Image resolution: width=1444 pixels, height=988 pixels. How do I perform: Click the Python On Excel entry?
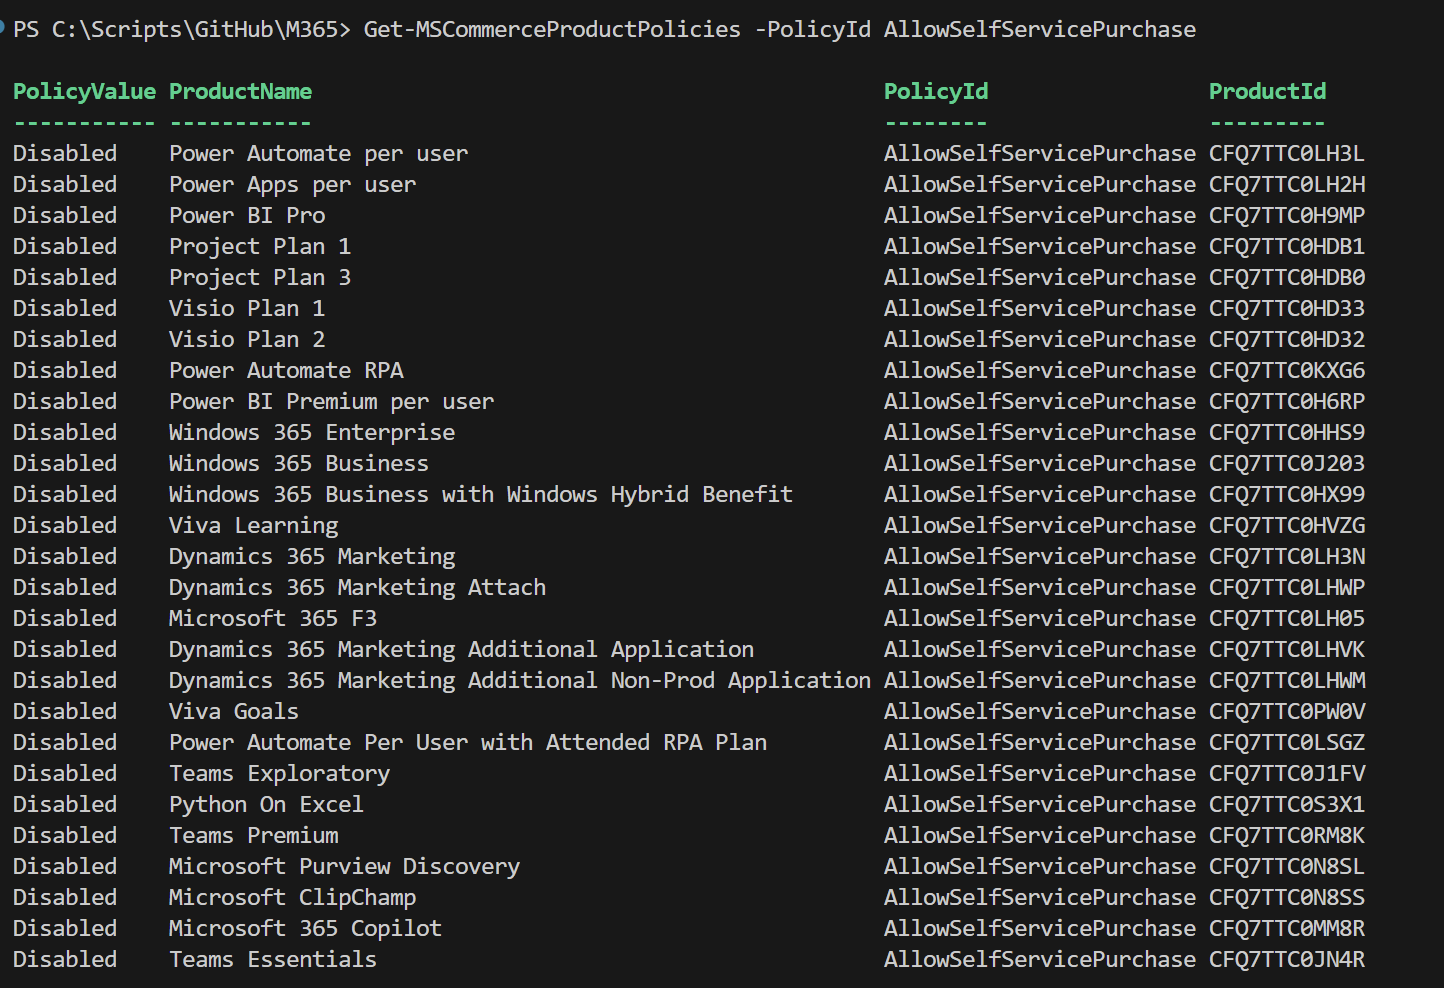(266, 805)
